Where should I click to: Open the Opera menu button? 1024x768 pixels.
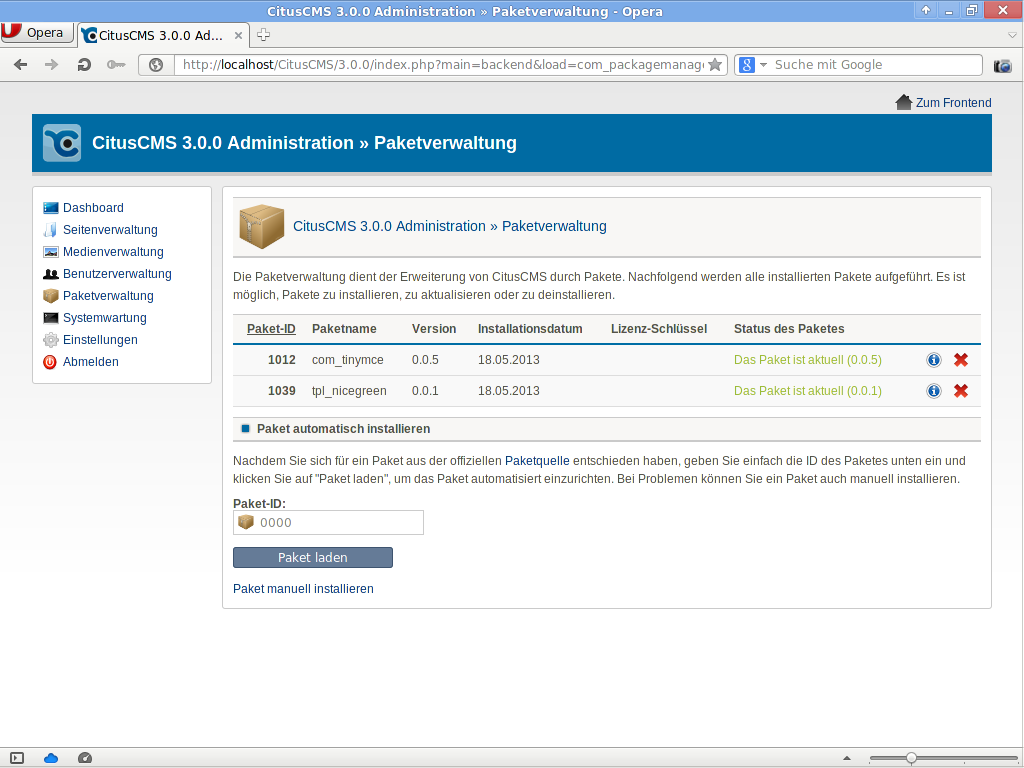tap(36, 33)
